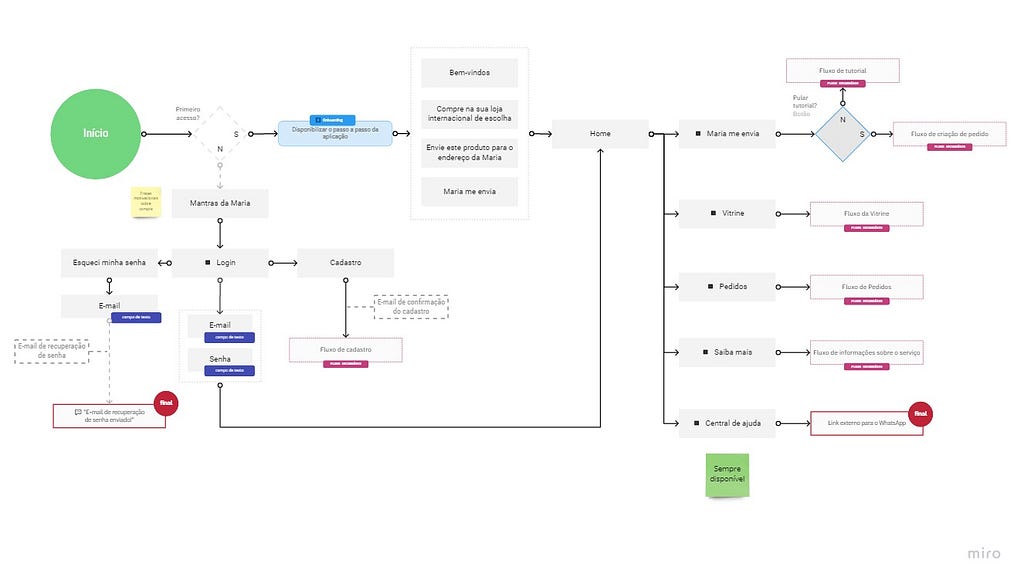Click the Pular tutorial decision diamond
1024x582 pixels.
pos(842,135)
